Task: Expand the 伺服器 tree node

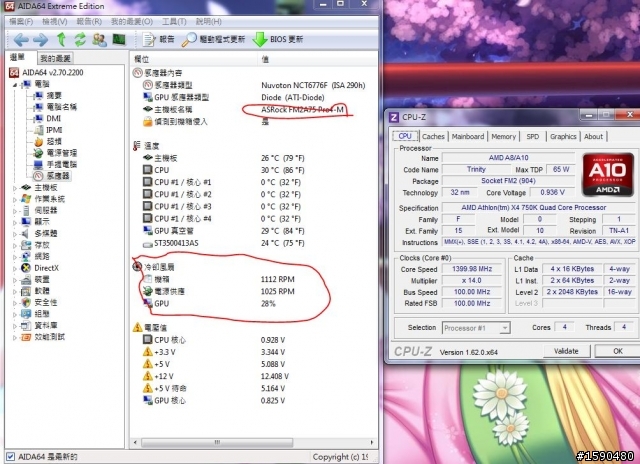Action: (x=15, y=211)
